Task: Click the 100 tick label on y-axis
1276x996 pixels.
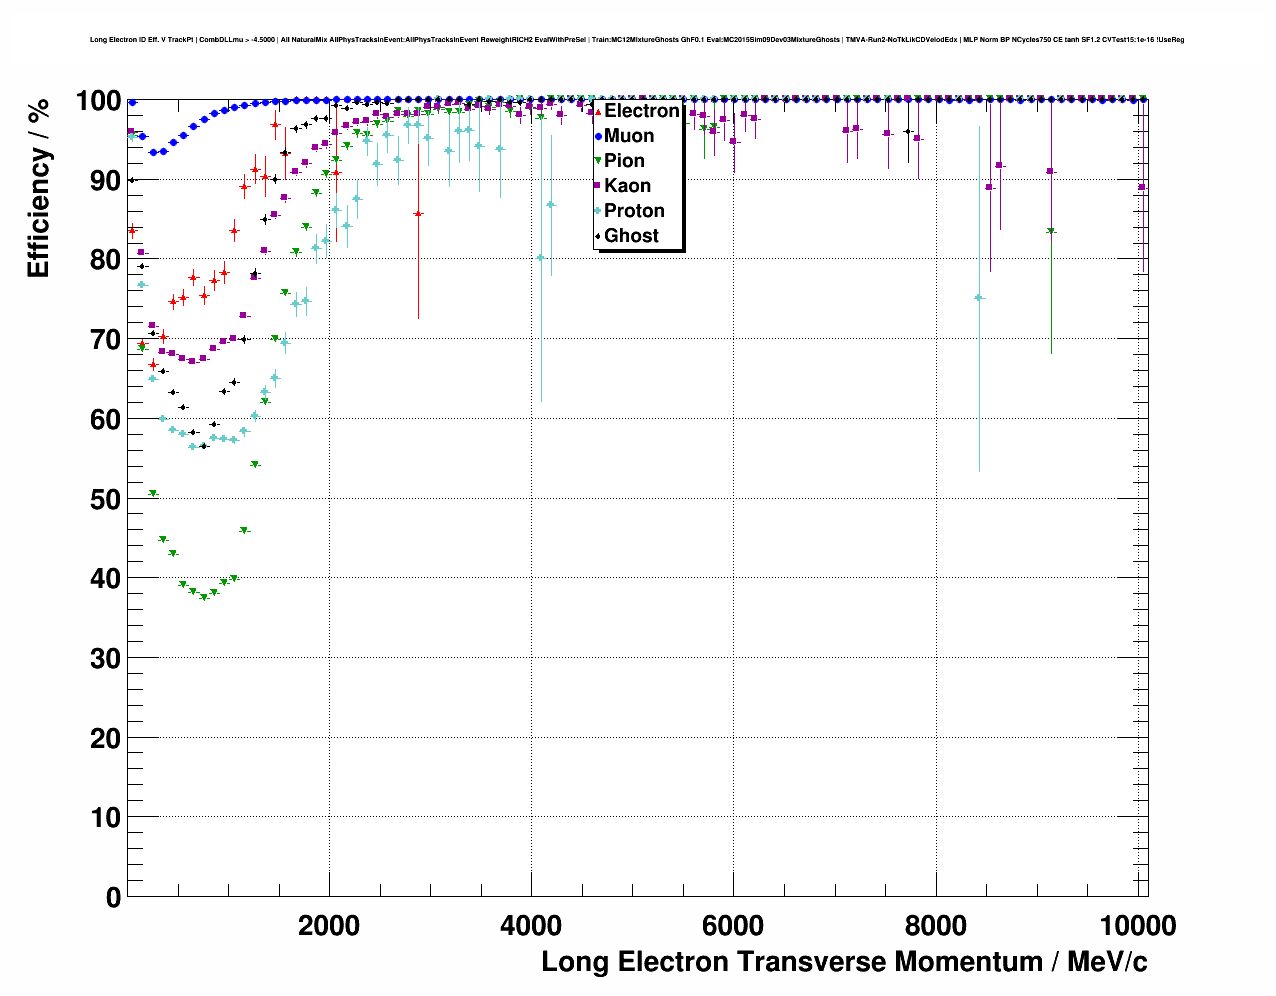Action: coord(98,101)
